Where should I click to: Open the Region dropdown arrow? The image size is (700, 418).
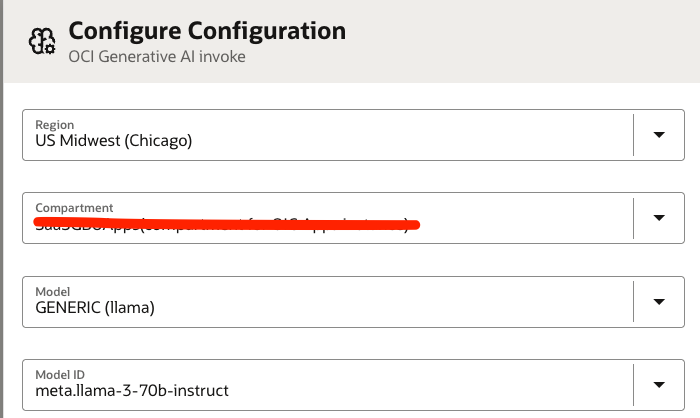[659, 135]
